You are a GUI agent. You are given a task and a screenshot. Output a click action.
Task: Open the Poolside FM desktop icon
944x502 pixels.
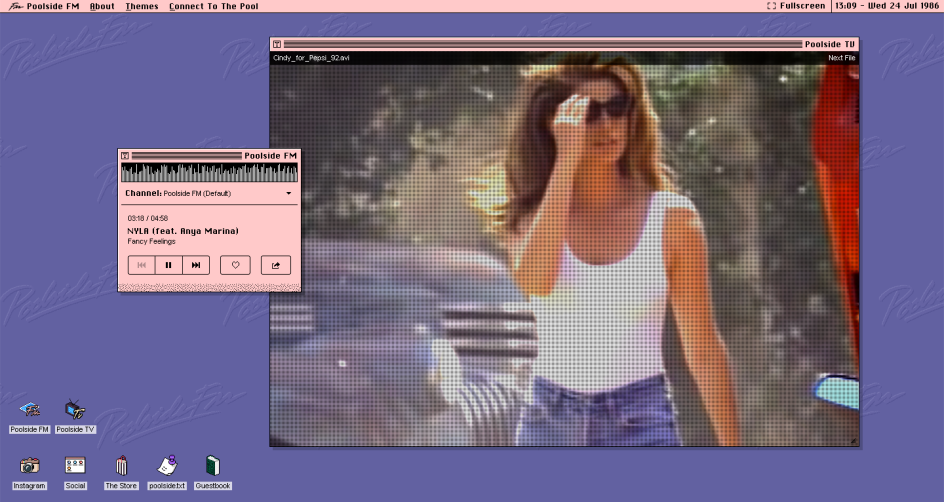(30, 410)
